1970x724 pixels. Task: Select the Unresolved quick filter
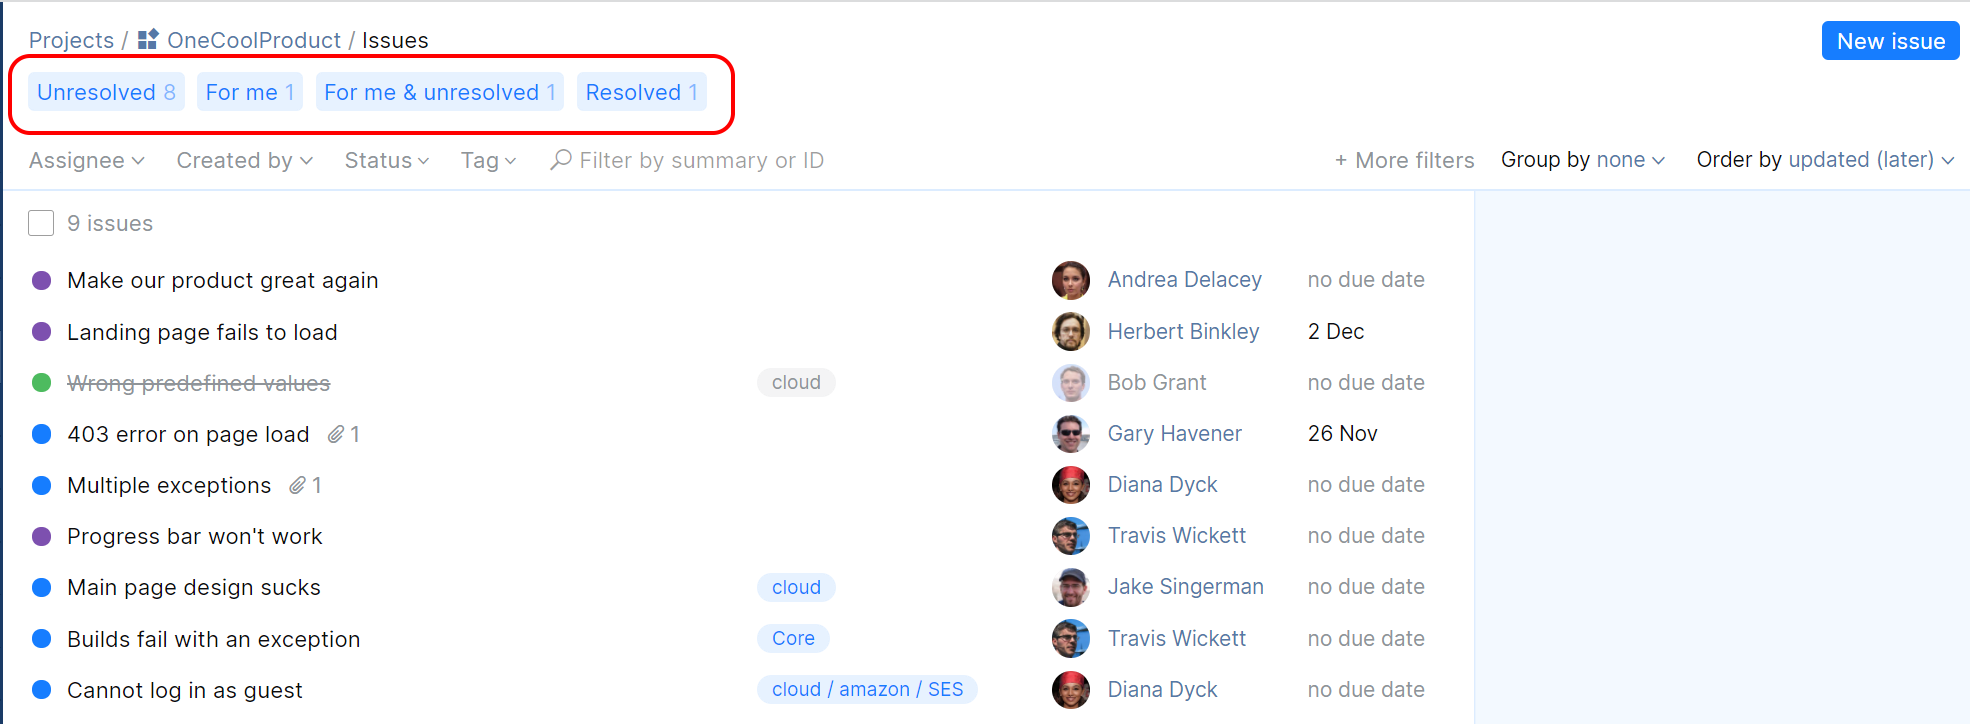(x=106, y=92)
